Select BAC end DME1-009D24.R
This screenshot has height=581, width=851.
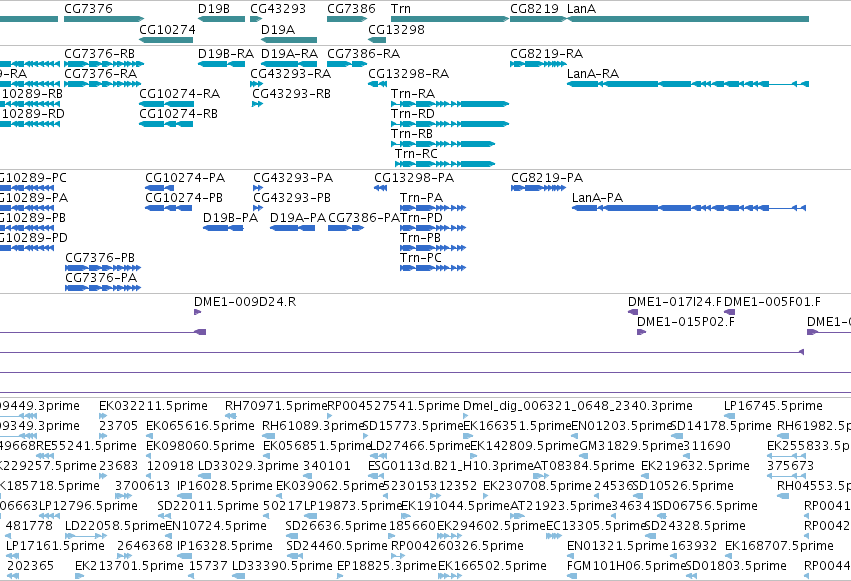click(x=245, y=302)
